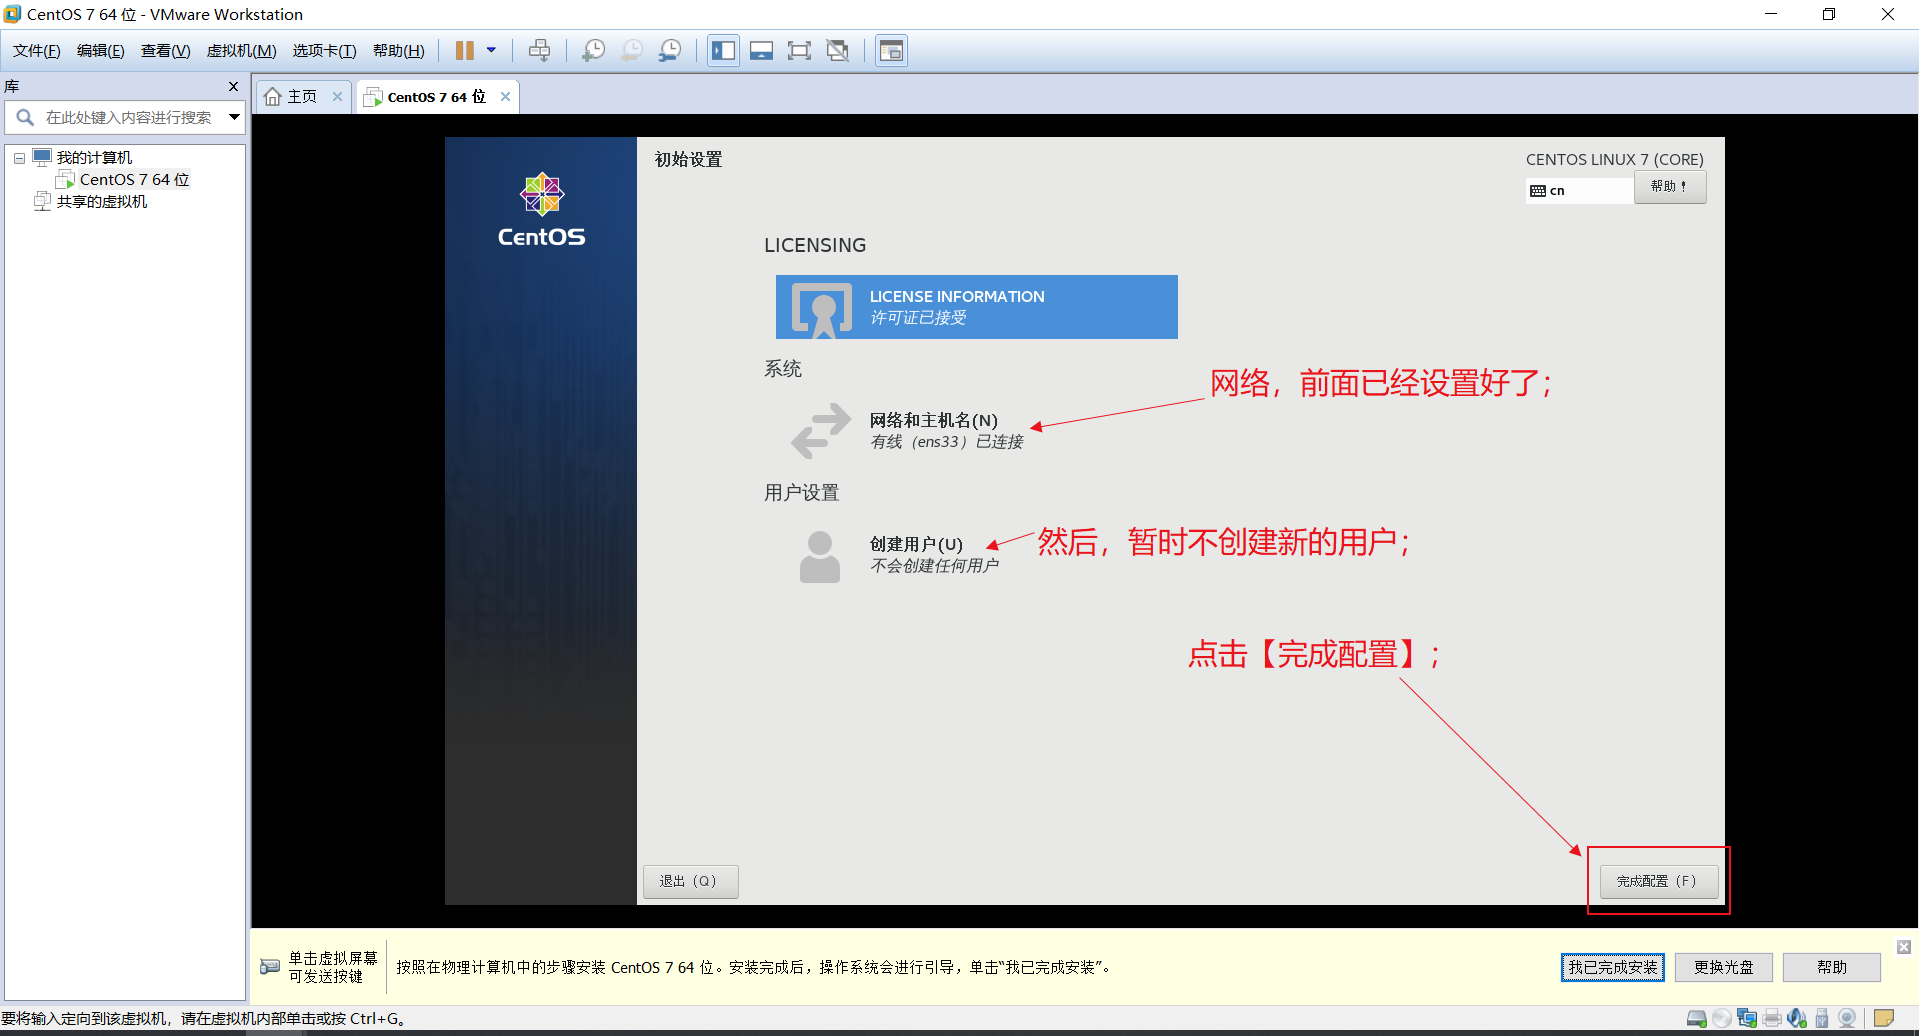This screenshot has width=1919, height=1036.
Task: Click the keyboard icon in hint bar
Action: coord(270,967)
